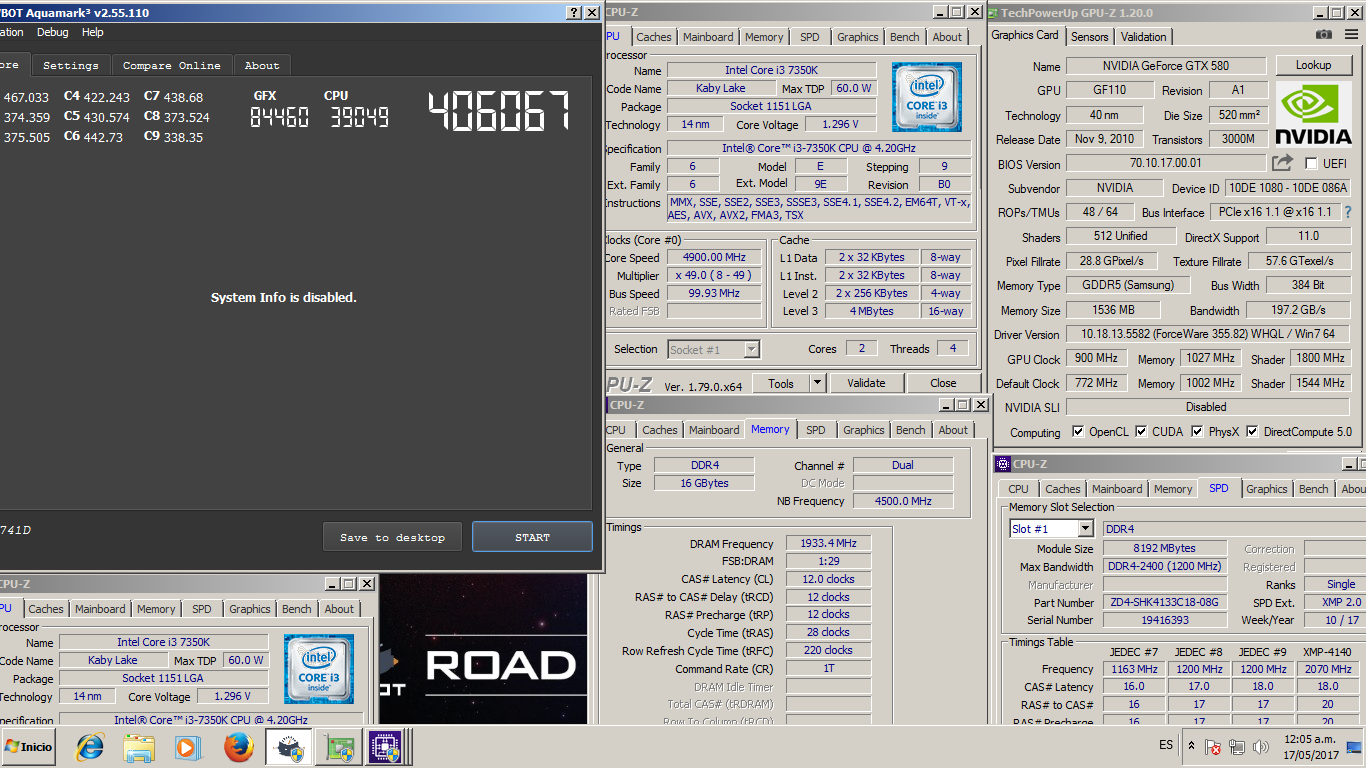1366x768 pixels.
Task: Click the DRAM Frequency value 1933.4 MHz
Action: (828, 544)
